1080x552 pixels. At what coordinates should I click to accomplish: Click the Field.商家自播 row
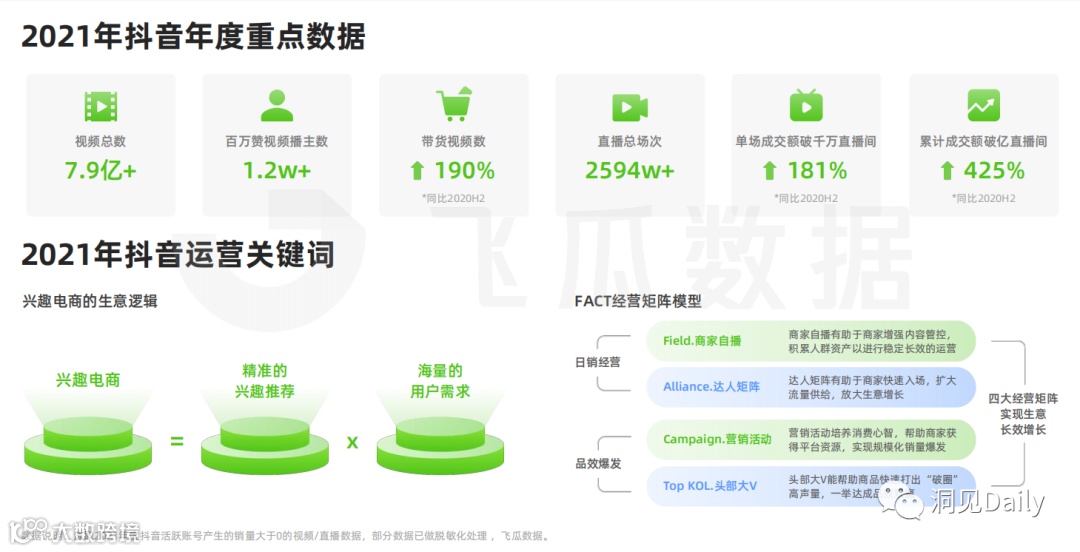pos(811,341)
